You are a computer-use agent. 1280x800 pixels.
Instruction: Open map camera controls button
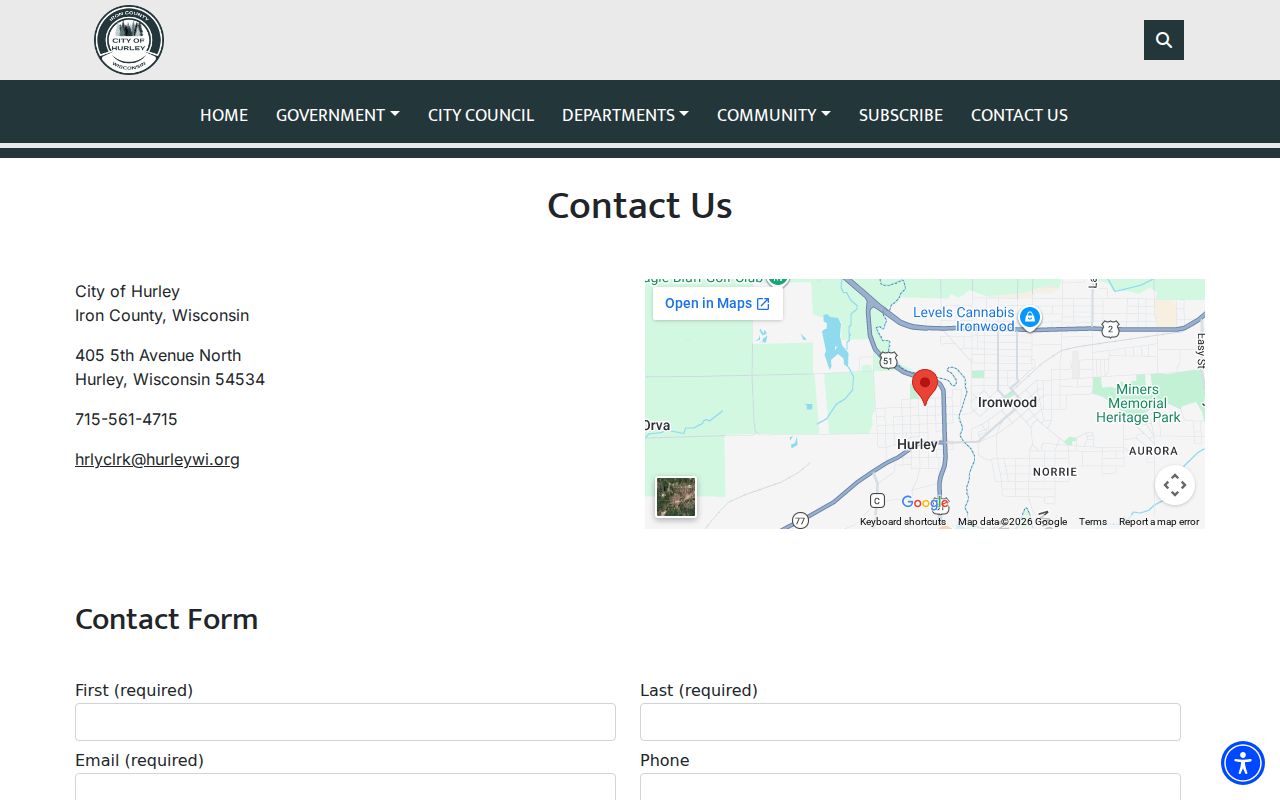(1175, 485)
